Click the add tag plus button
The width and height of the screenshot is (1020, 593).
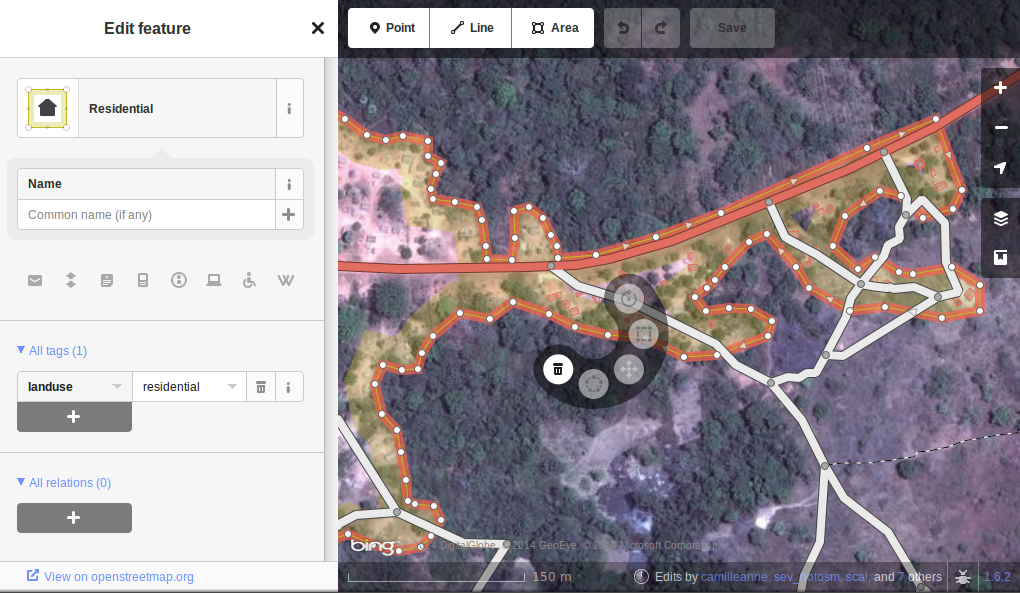click(74, 417)
